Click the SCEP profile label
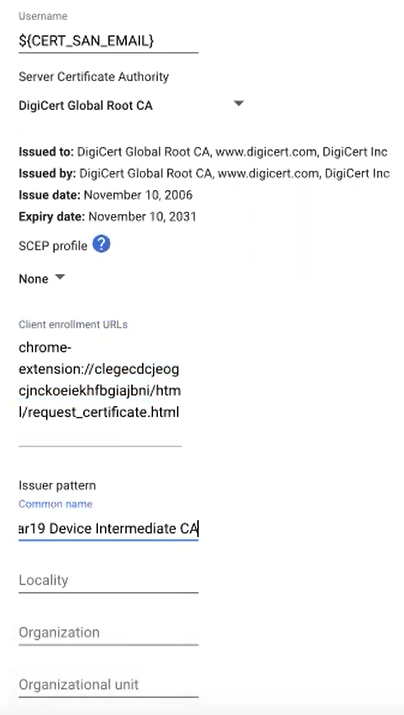The height and width of the screenshot is (715, 404). 53,246
